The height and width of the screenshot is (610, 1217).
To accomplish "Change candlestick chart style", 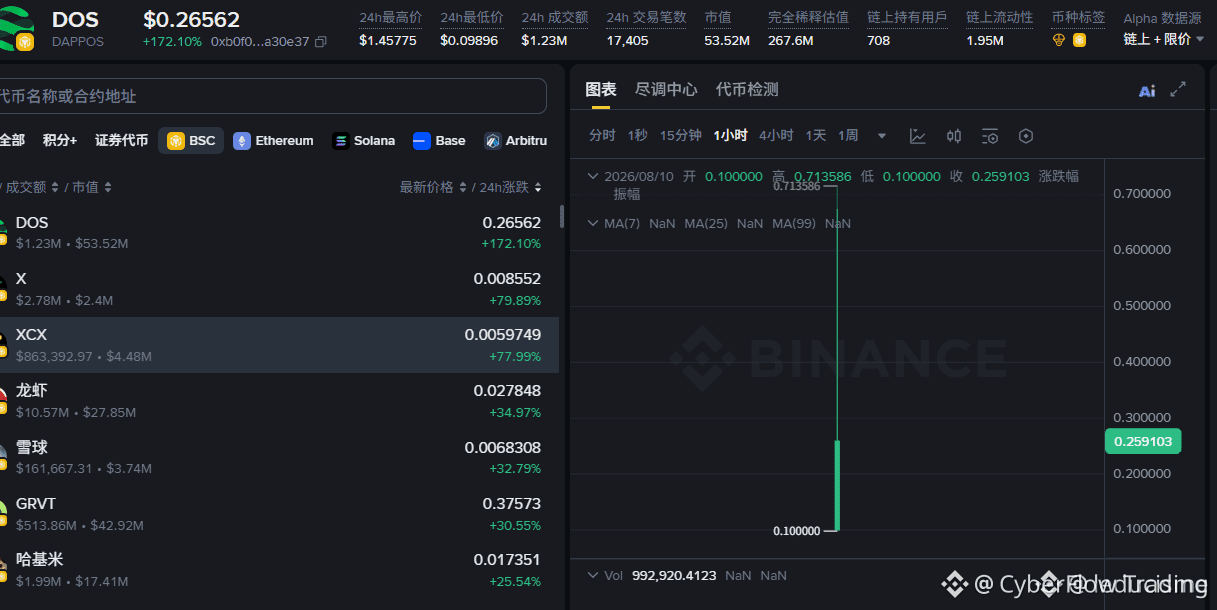I will pyautogui.click(x=954, y=136).
